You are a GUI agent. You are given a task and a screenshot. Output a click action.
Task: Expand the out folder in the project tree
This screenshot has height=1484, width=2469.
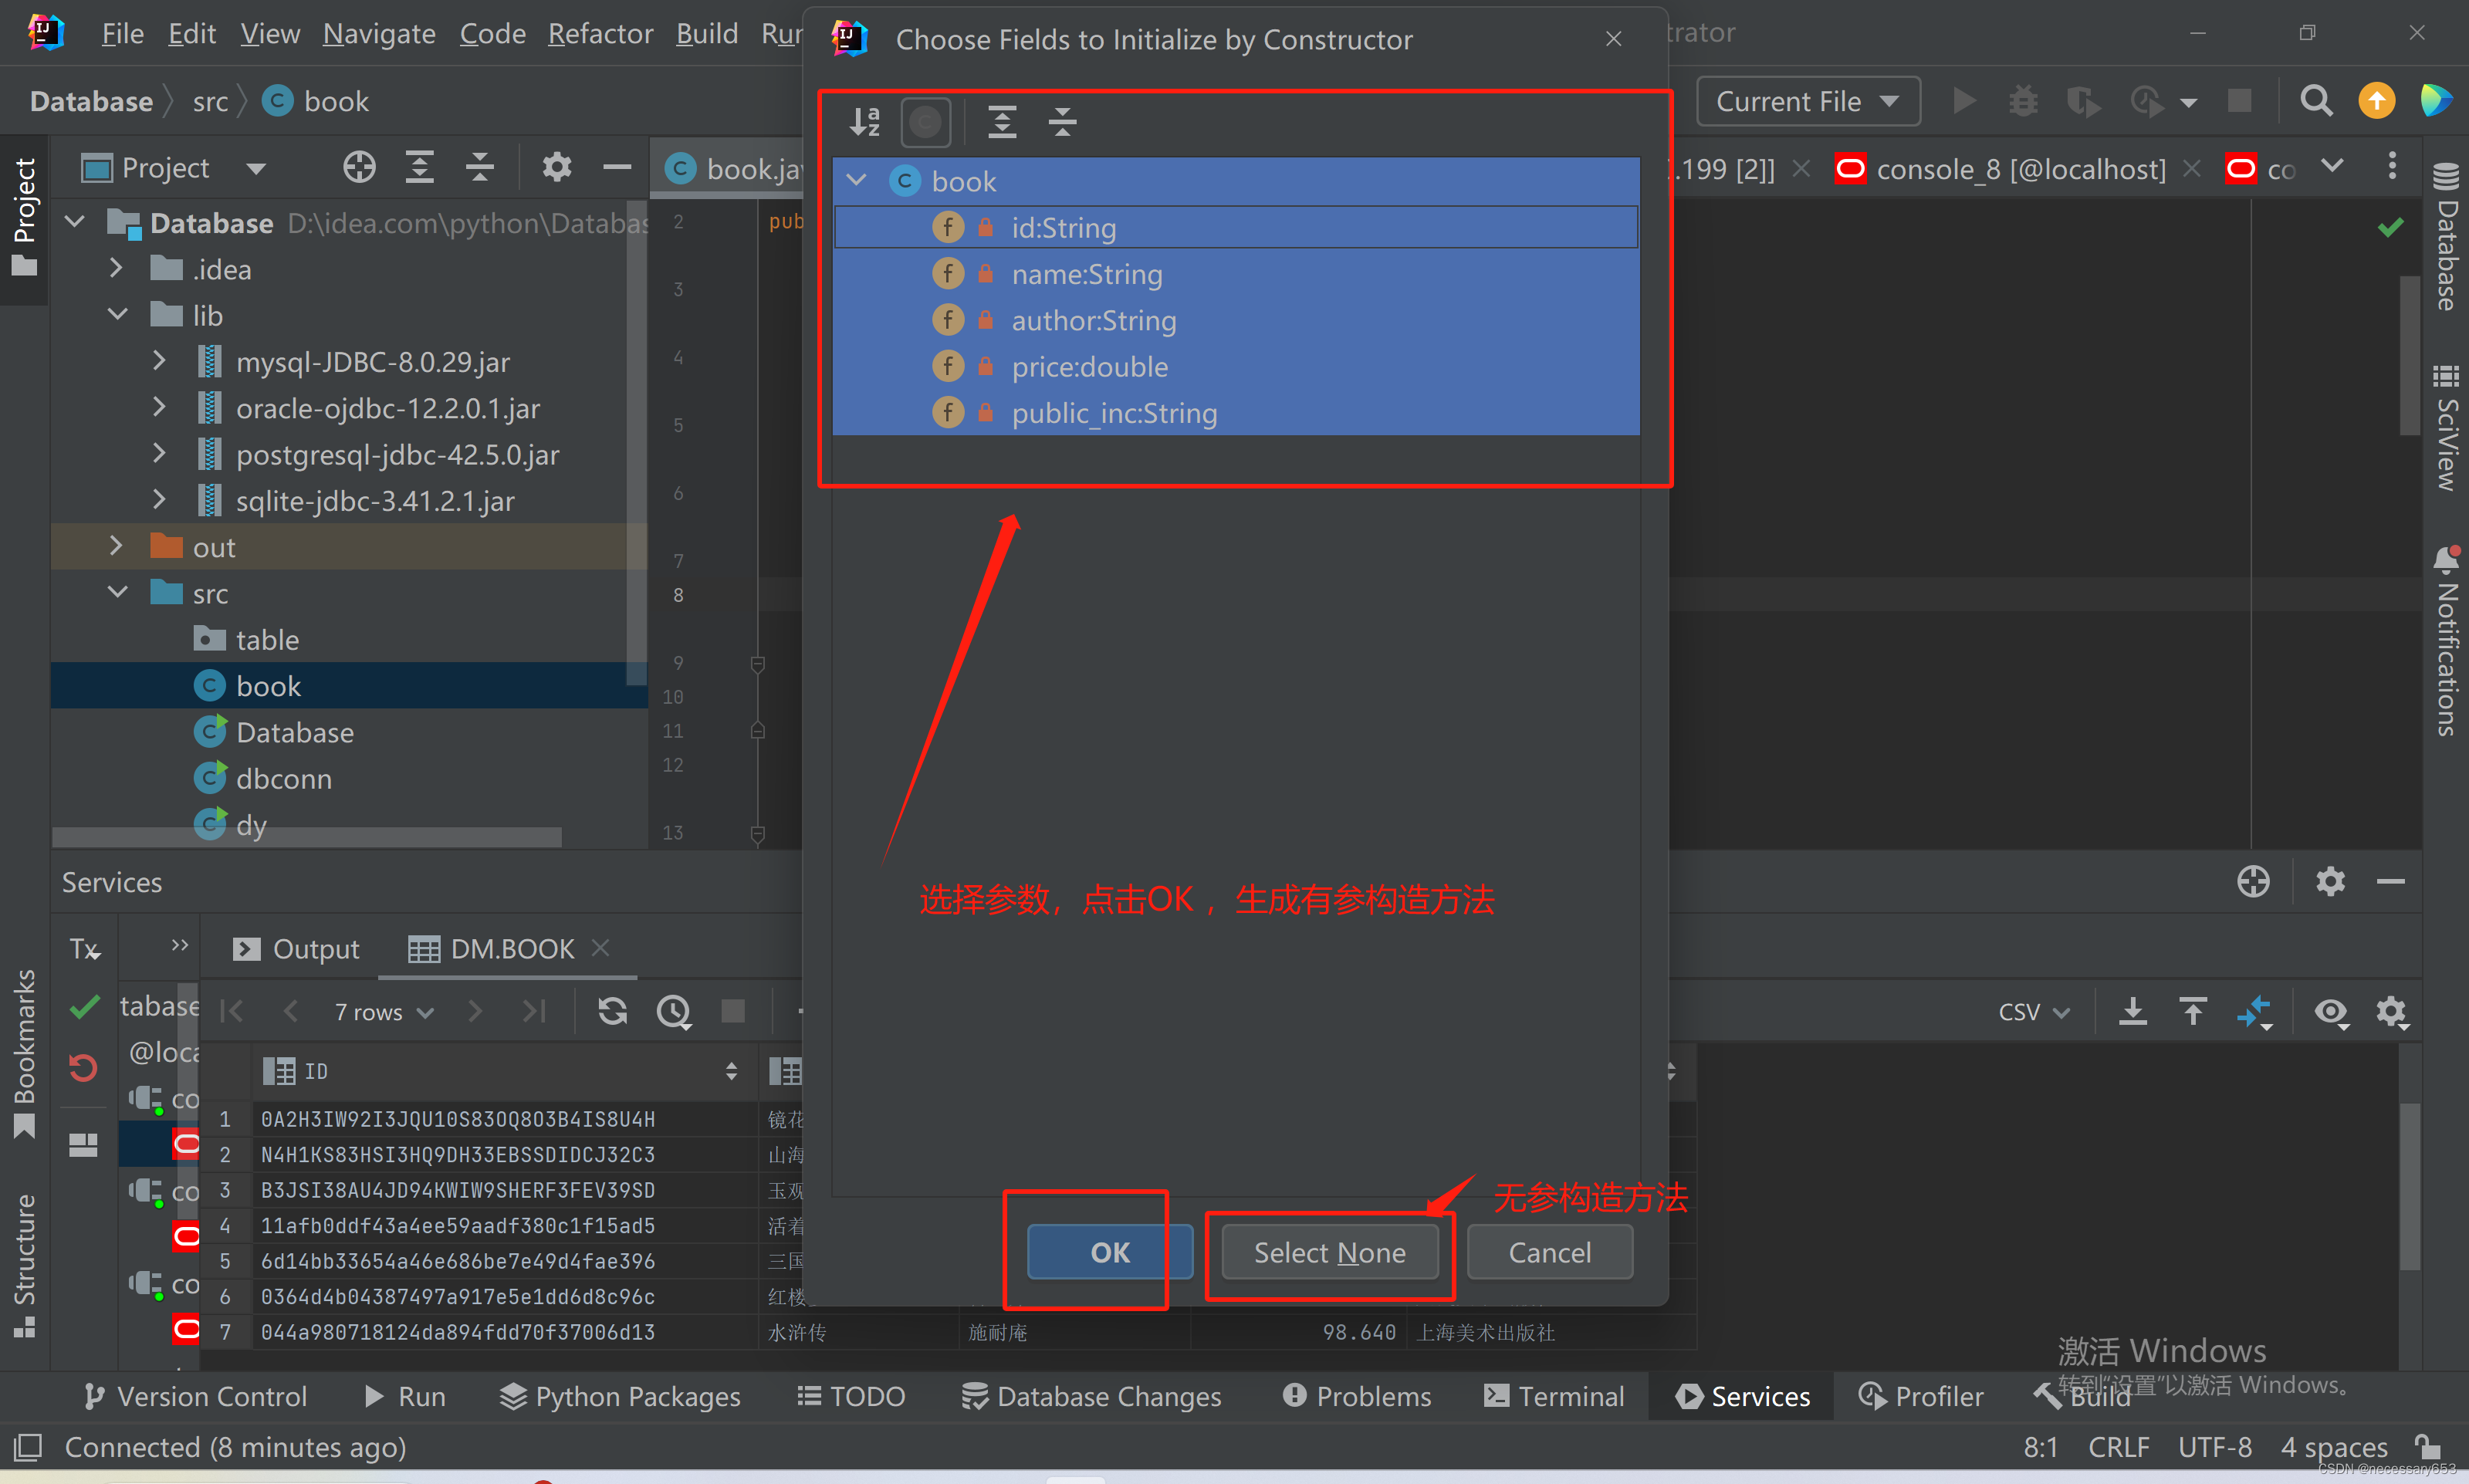[116, 546]
